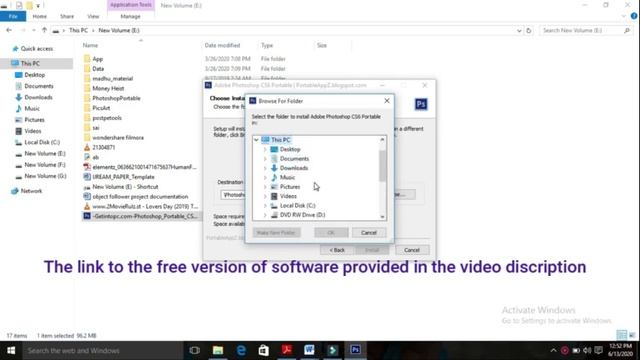Screen dimensions: 640x360
Task: Click Make New Folder button
Action: (x=276, y=233)
